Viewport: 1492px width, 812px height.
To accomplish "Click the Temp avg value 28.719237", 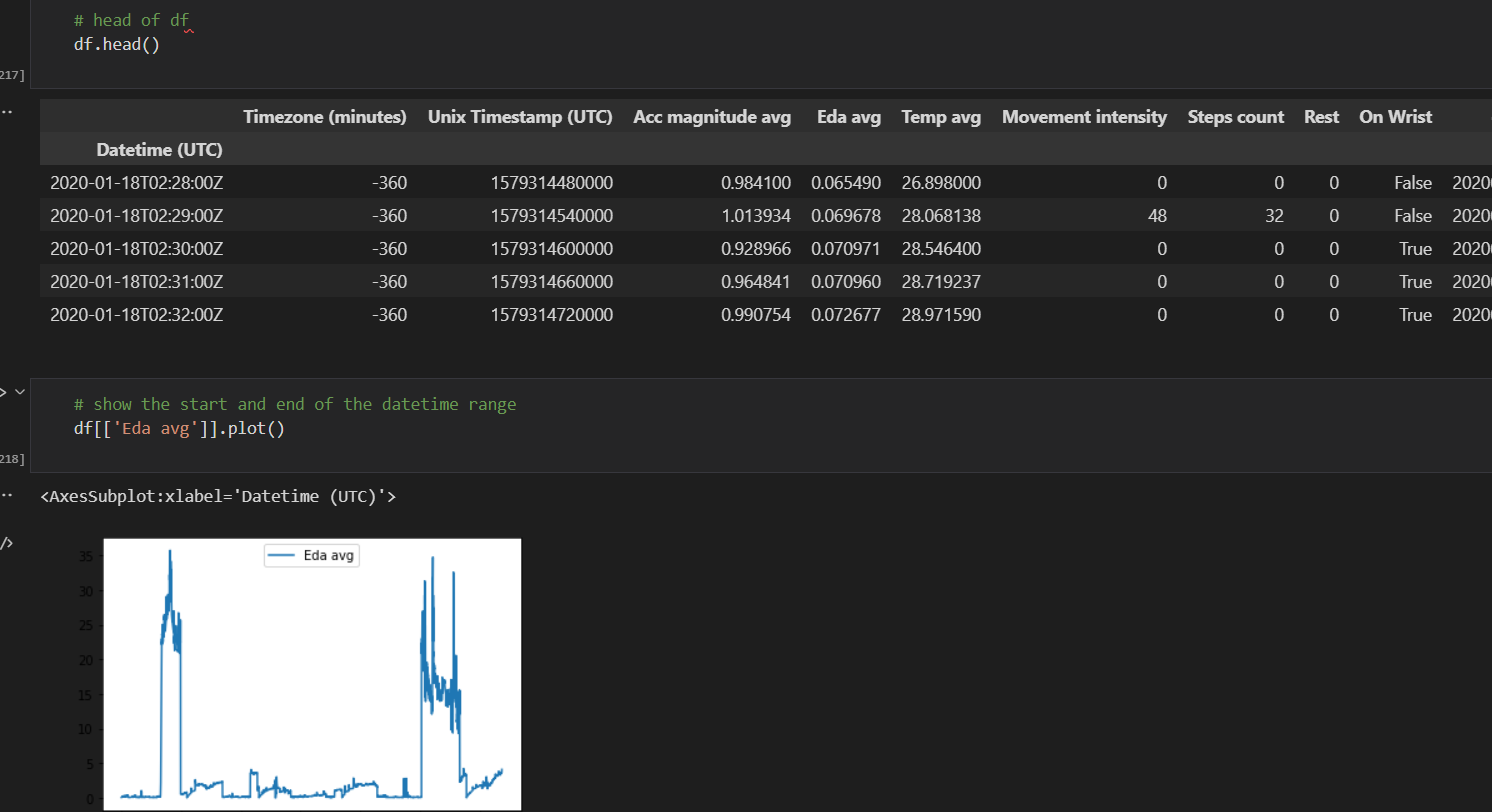I will tap(941, 282).
